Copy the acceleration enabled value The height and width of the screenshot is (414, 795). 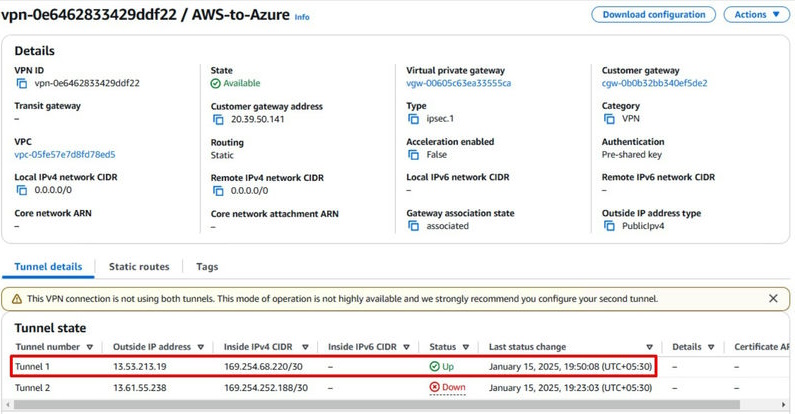(x=414, y=155)
